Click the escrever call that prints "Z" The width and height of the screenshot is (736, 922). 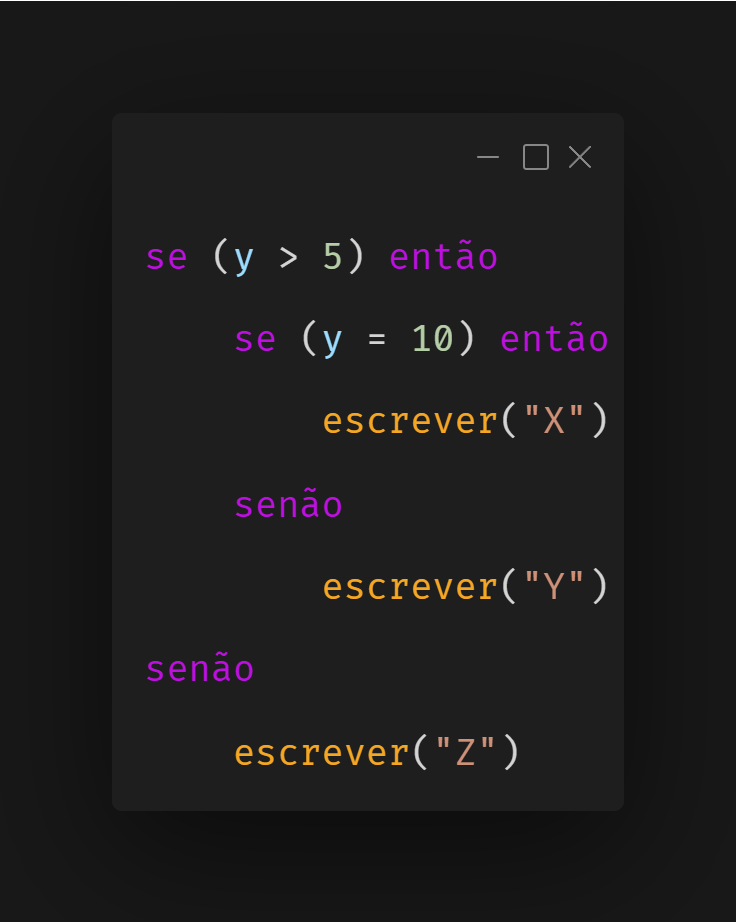click(322, 752)
